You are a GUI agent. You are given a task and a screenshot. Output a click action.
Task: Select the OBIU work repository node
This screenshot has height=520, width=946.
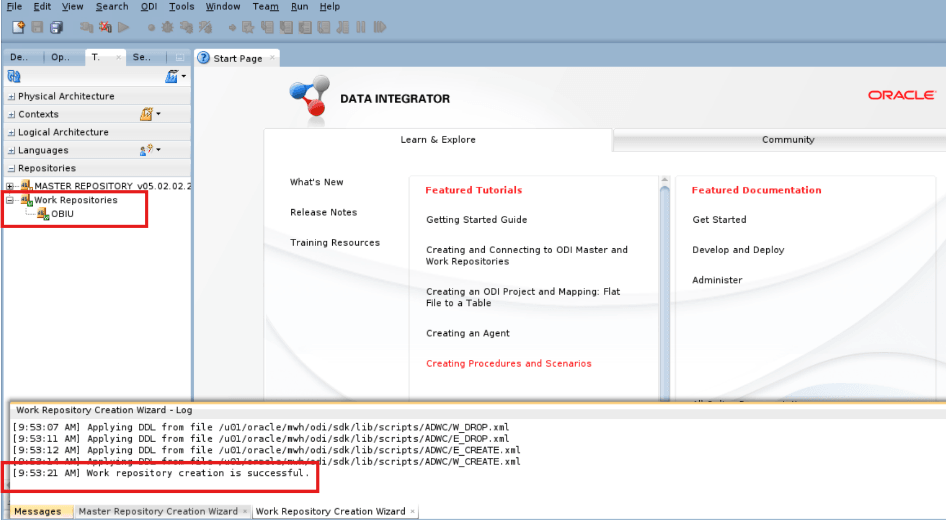pyautogui.click(x=62, y=214)
